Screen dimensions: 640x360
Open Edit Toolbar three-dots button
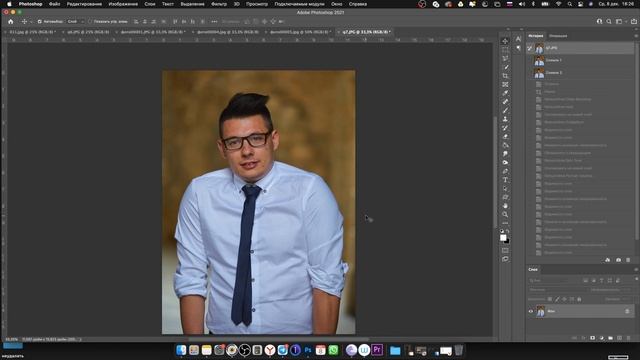505,223
